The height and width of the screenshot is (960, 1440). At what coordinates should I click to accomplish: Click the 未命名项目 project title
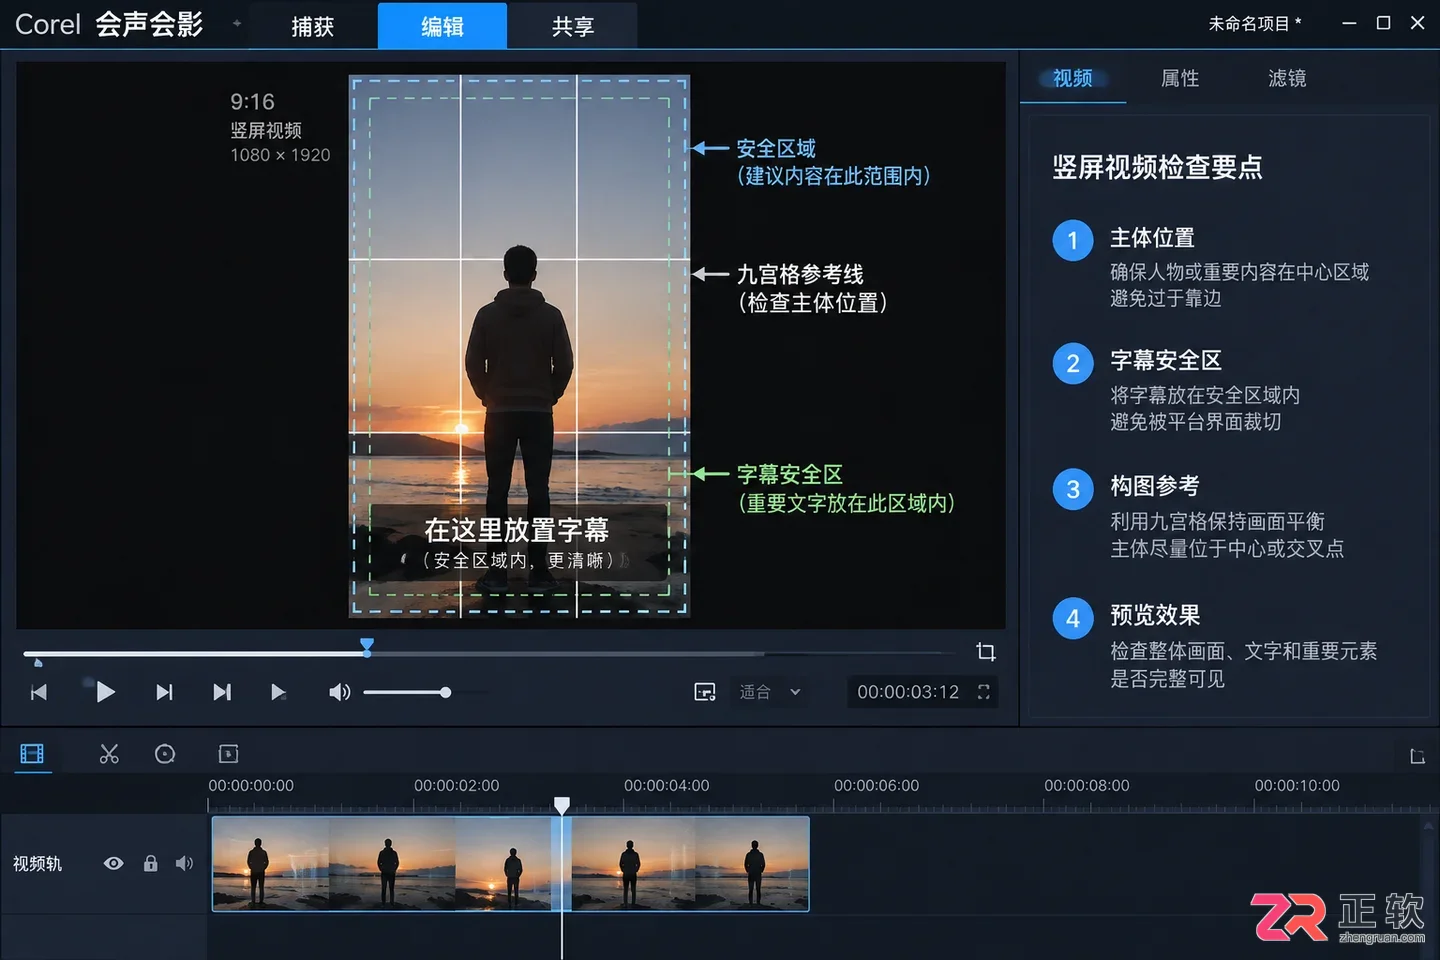[x=1255, y=23]
